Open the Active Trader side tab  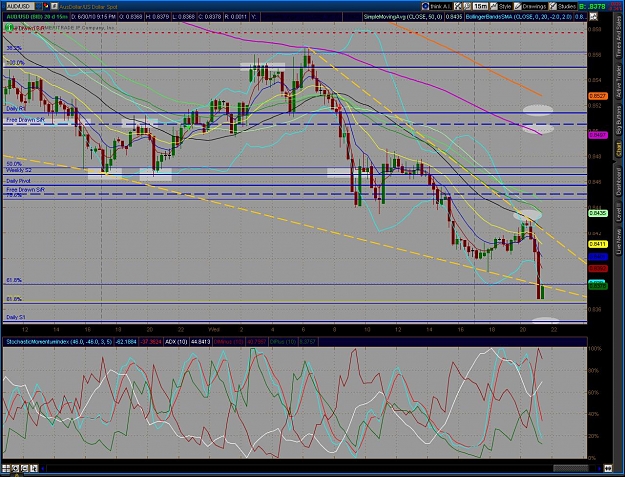click(x=619, y=82)
